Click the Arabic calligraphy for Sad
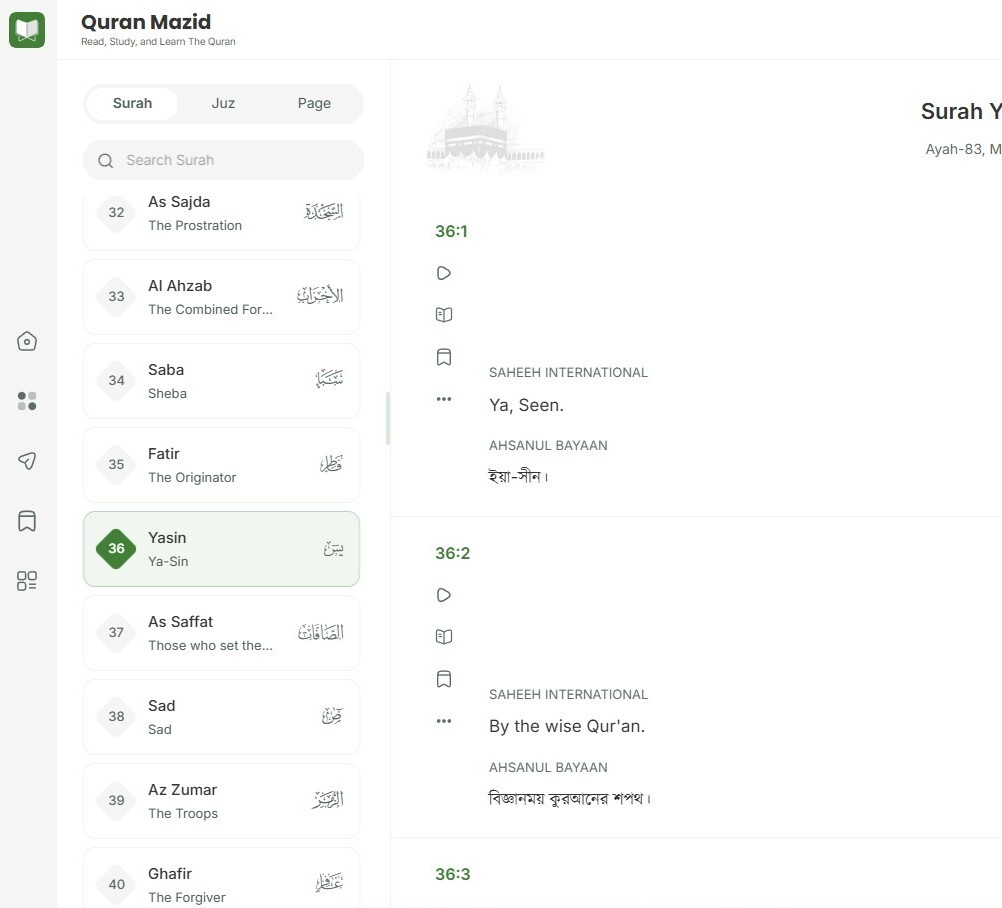This screenshot has width=1002, height=908. point(332,716)
